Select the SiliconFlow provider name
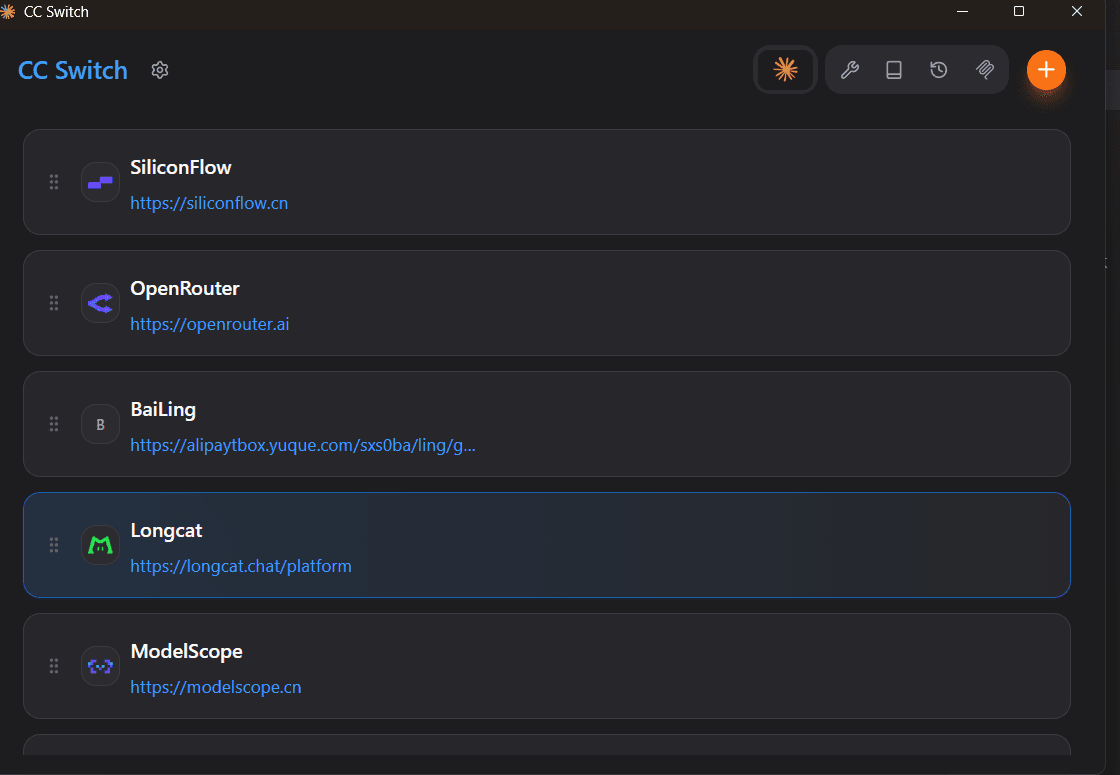This screenshot has width=1120, height=775. pos(181,167)
